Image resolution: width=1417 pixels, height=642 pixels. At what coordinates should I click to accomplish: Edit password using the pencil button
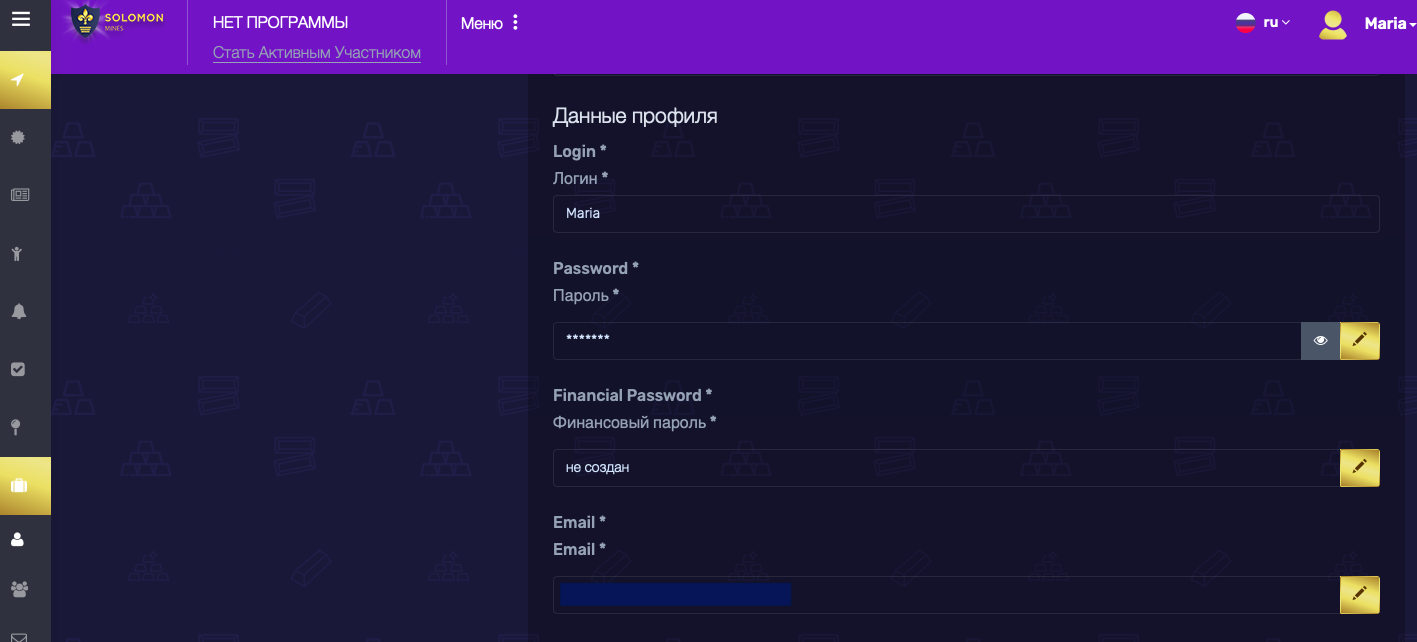[x=1359, y=341]
